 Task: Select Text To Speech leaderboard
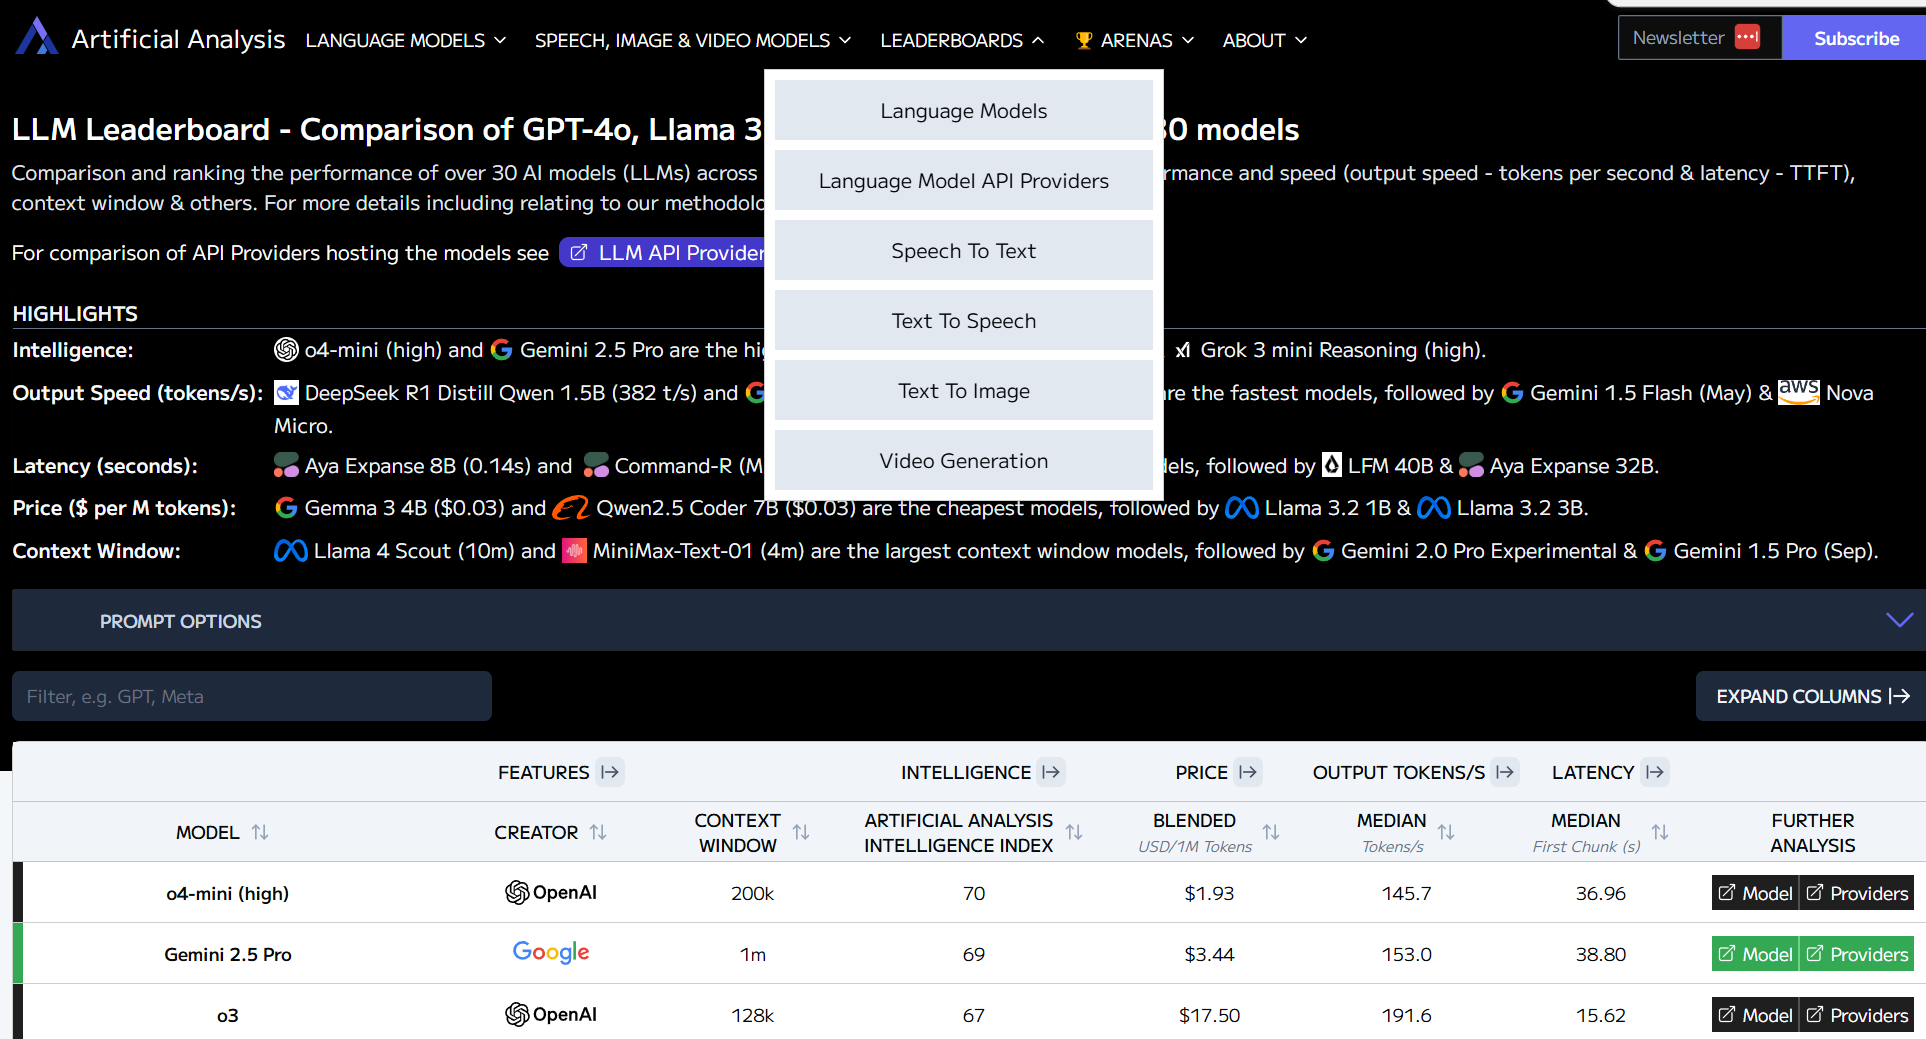click(x=964, y=320)
